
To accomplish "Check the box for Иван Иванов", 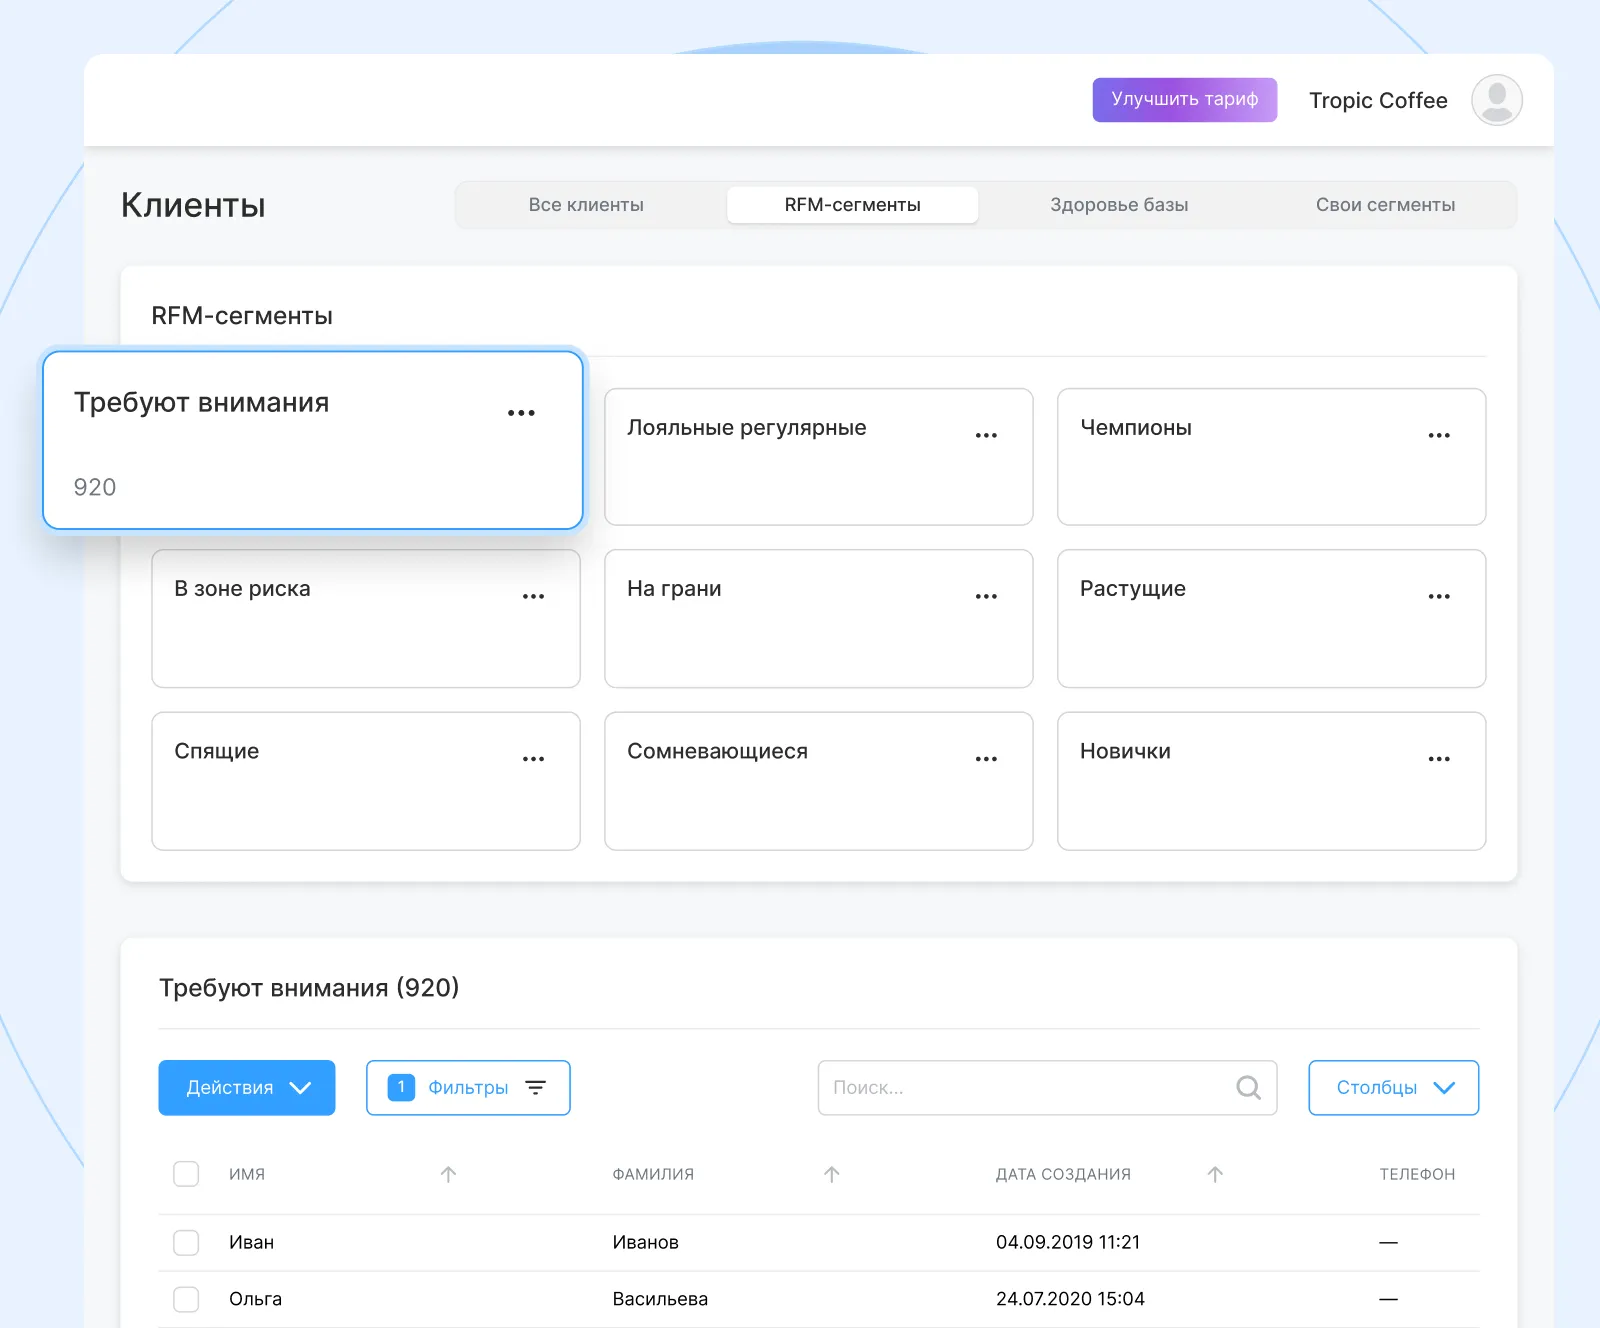I will (186, 1242).
